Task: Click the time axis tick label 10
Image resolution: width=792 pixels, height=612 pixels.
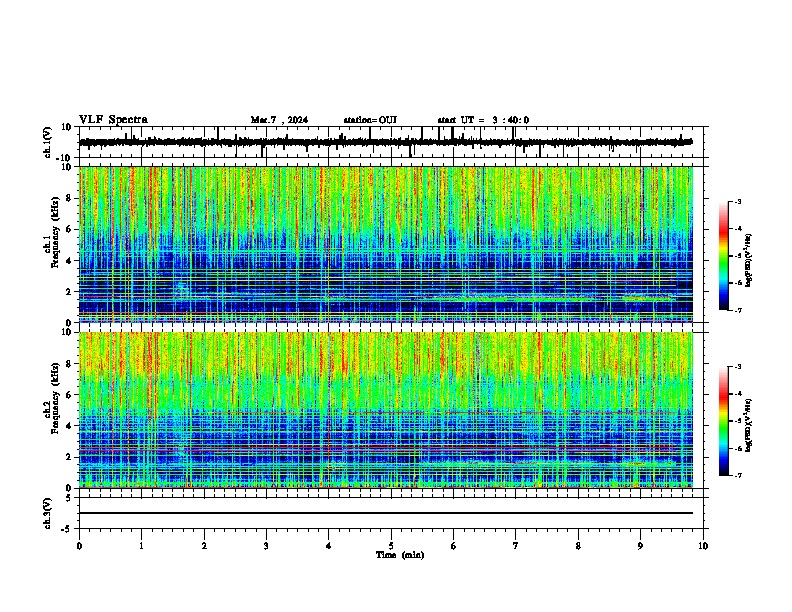Action: click(703, 546)
